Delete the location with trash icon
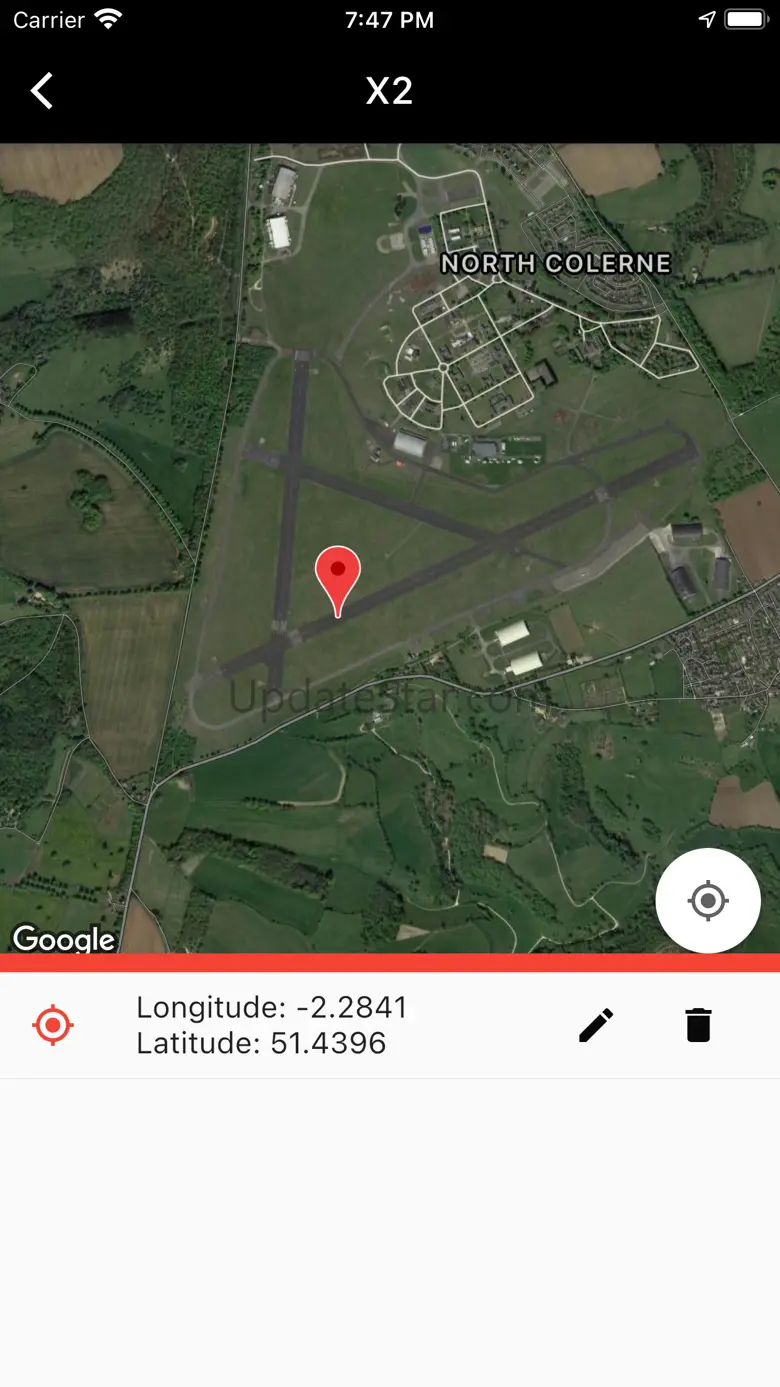The width and height of the screenshot is (780, 1387). [698, 1025]
